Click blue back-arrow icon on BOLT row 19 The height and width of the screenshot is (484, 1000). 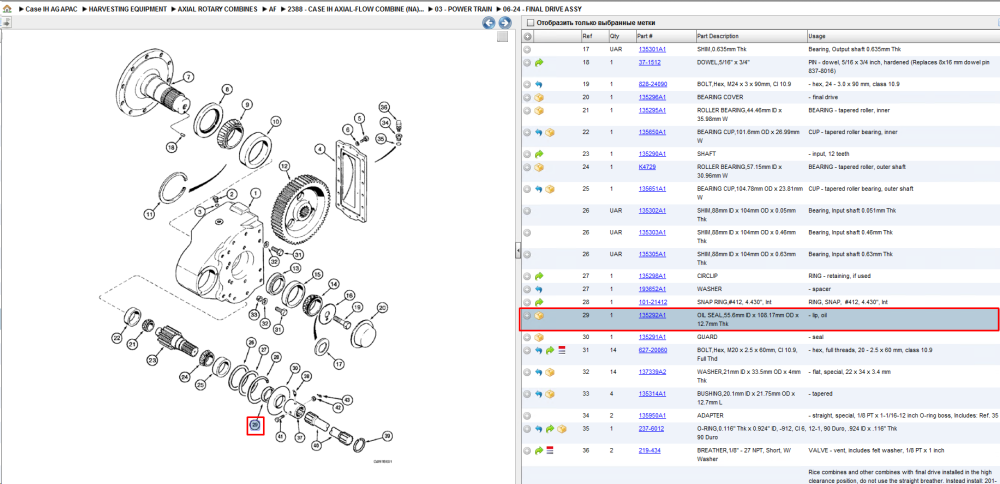tap(539, 84)
